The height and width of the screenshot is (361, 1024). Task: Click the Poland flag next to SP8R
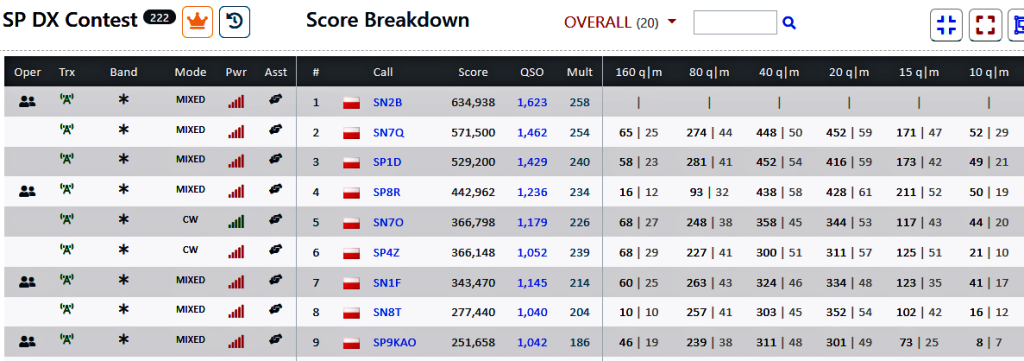click(352, 193)
